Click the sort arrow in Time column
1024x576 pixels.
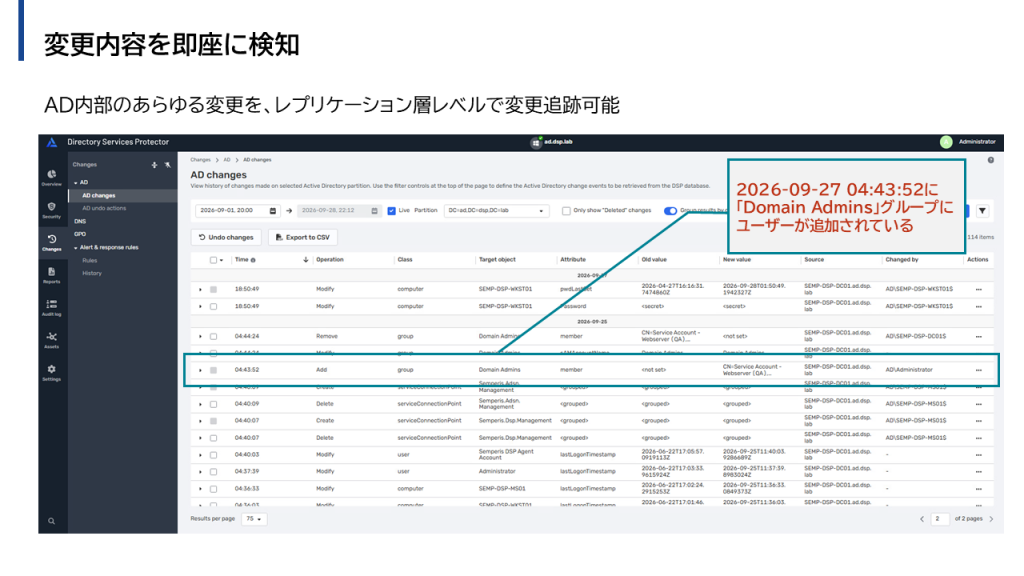point(306,260)
